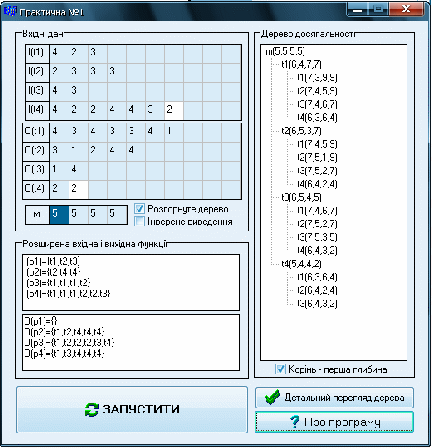432x448 pixels.
Task: Click the green checkmark icon for the detailed tree view
Action: click(272, 397)
